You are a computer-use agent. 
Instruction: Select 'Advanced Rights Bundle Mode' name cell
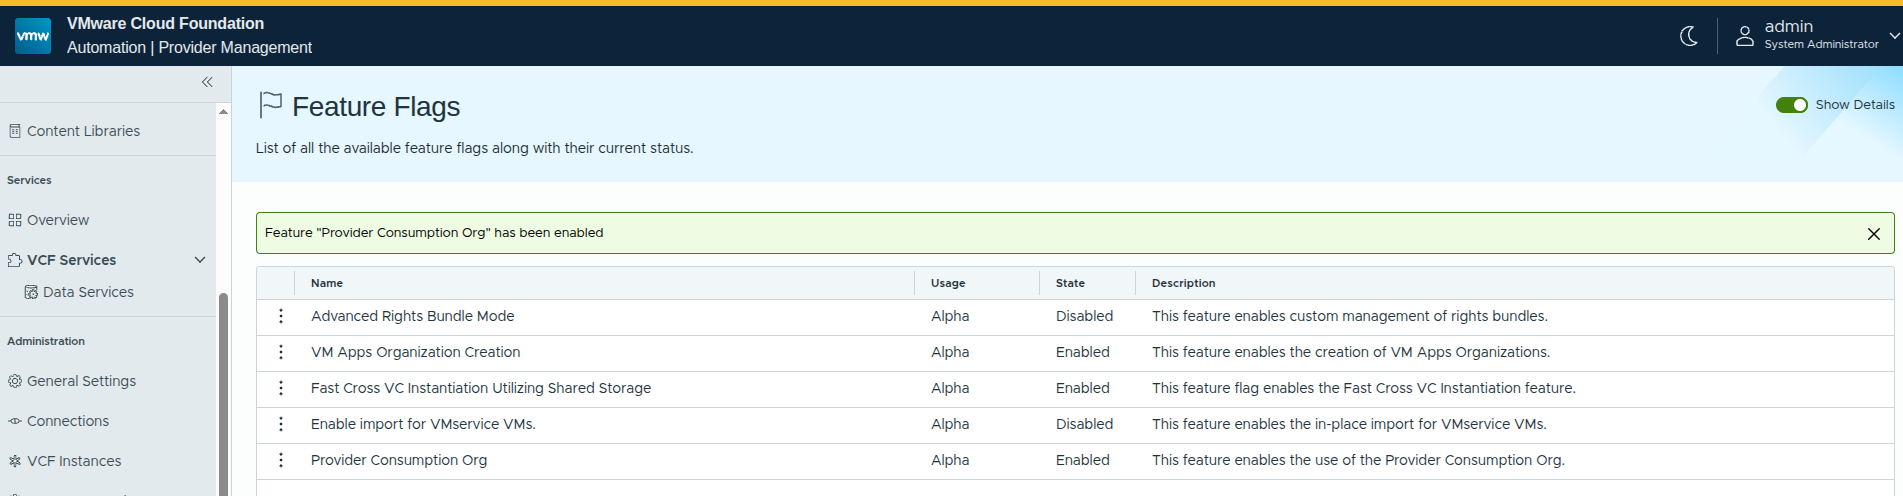coord(412,316)
